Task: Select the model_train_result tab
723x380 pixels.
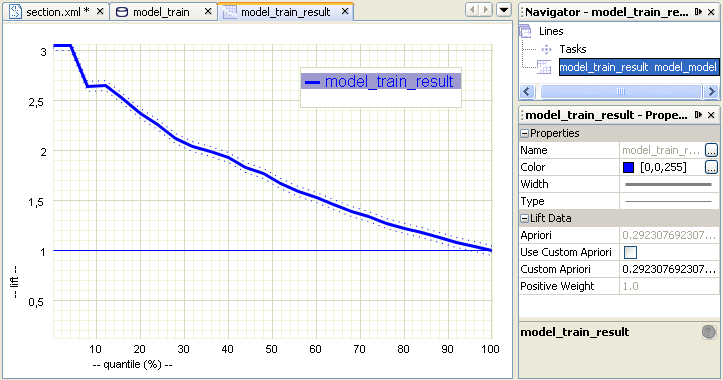Action: [x=286, y=12]
